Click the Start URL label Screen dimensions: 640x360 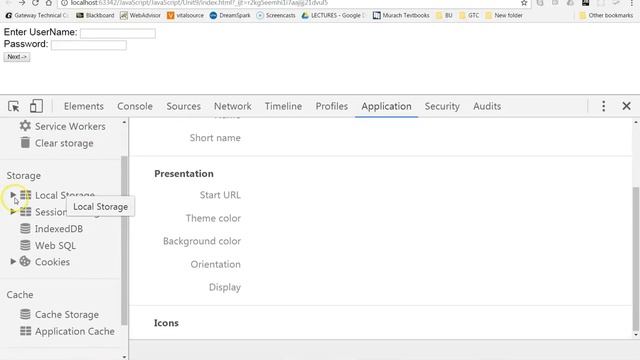click(220, 195)
